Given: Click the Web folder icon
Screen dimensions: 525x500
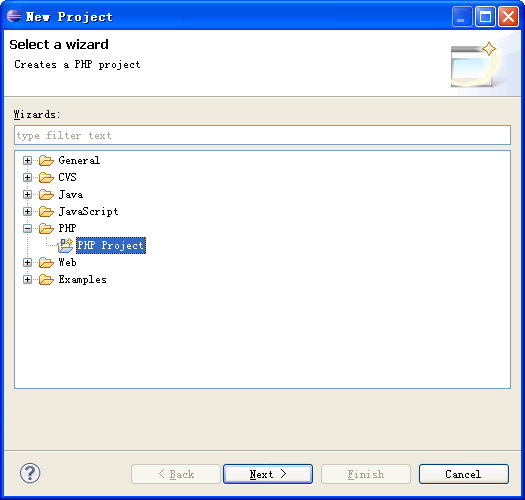Looking at the screenshot, I should [46, 263].
